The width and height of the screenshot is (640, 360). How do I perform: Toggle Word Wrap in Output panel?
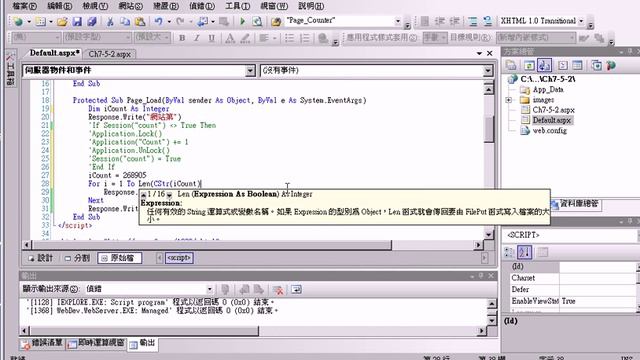tap(296, 290)
